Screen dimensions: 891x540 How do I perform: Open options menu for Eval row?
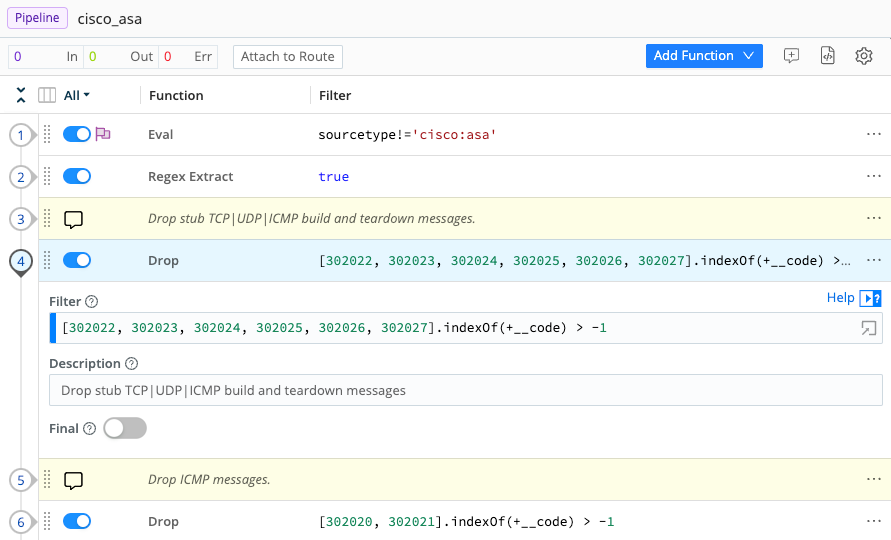point(873,134)
